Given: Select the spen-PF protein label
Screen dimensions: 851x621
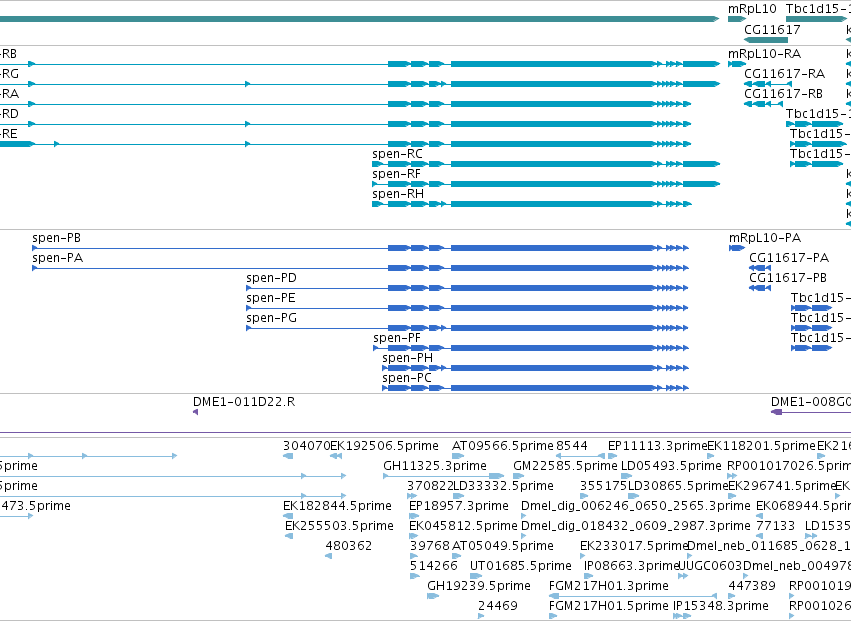Looking at the screenshot, I should [397, 339].
